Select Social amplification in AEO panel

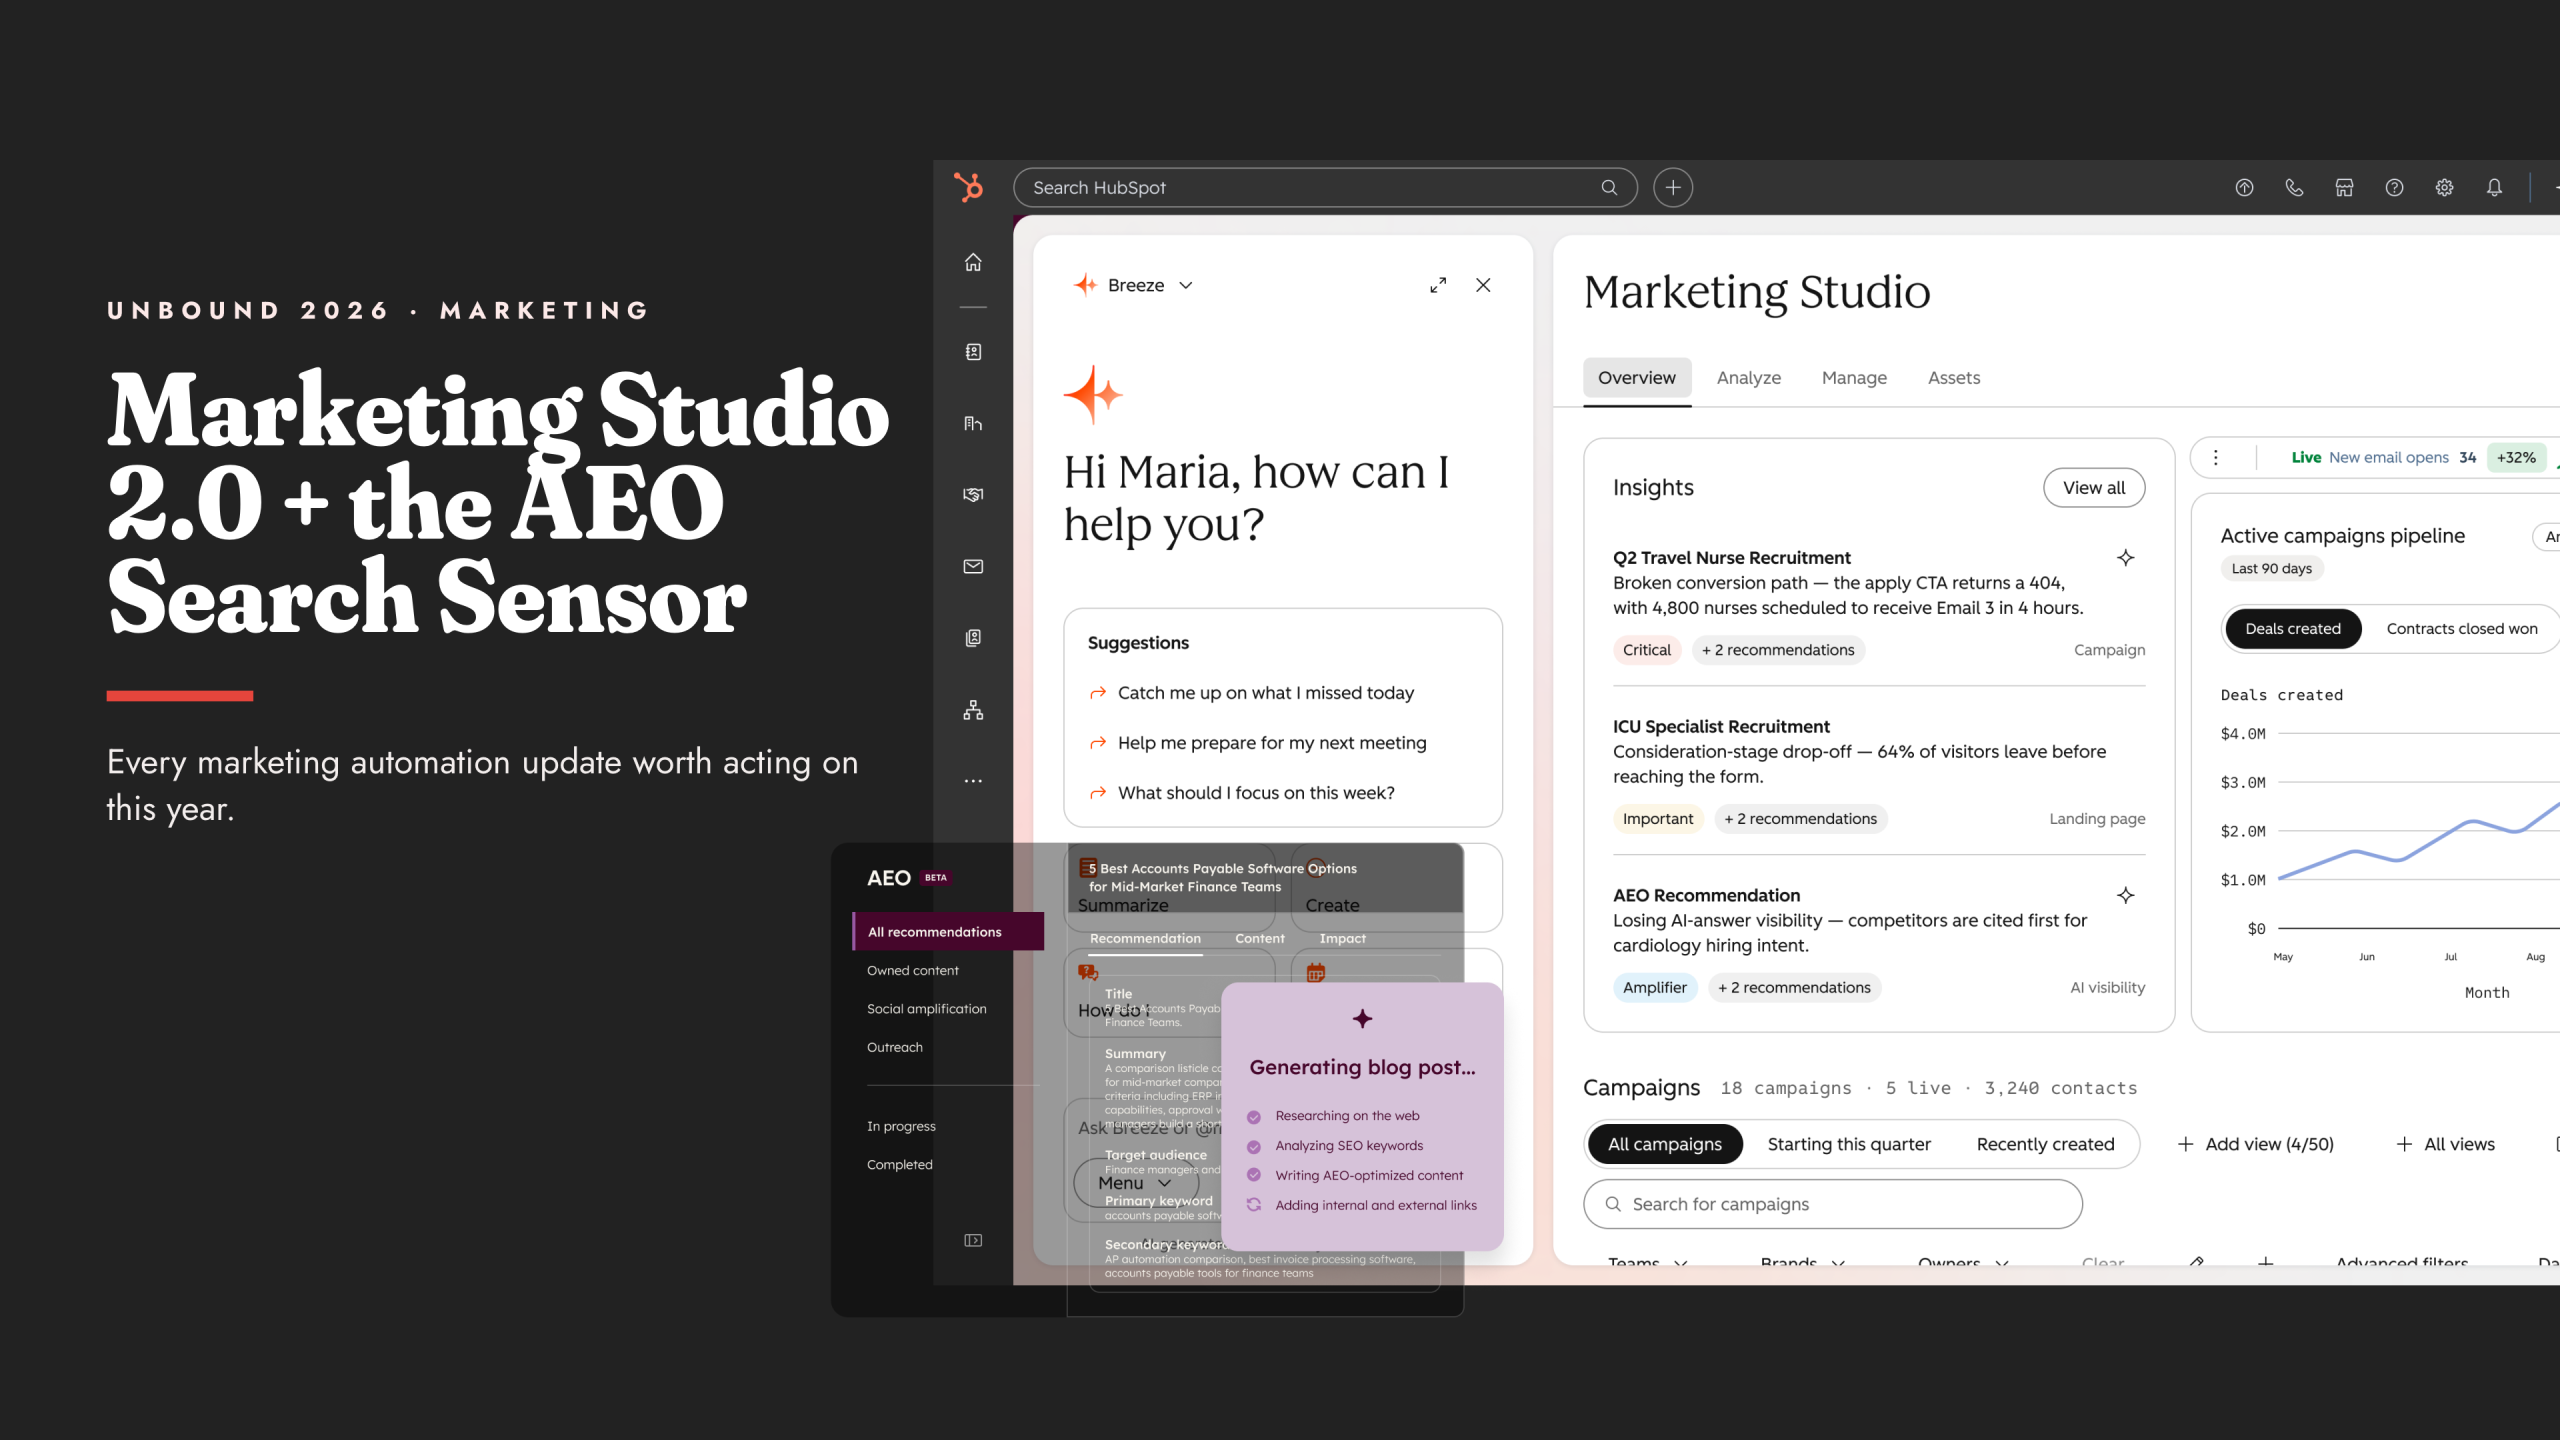926,1009
